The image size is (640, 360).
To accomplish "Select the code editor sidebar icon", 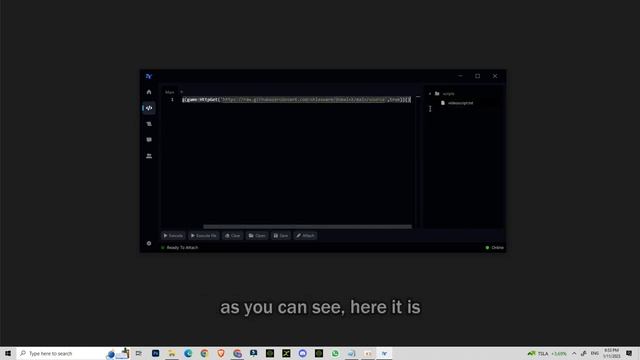I will [x=149, y=108].
